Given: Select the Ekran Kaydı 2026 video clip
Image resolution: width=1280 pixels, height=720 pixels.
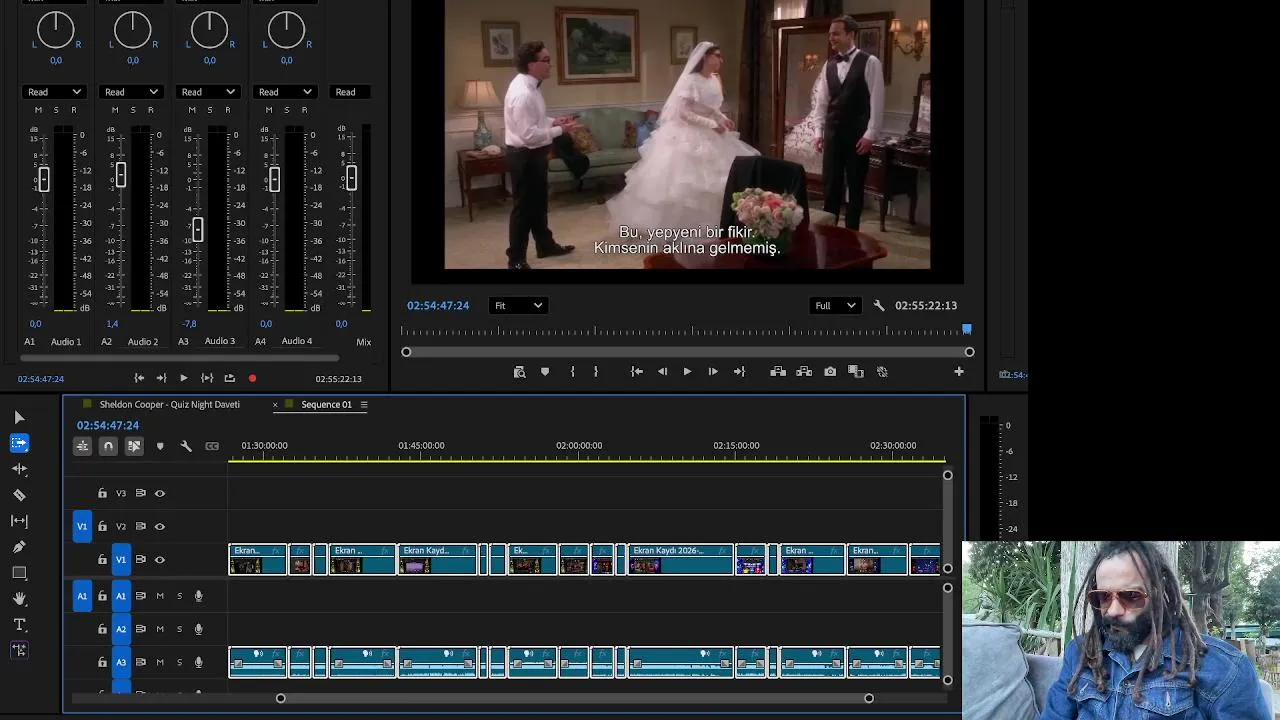Looking at the screenshot, I should coord(680,559).
